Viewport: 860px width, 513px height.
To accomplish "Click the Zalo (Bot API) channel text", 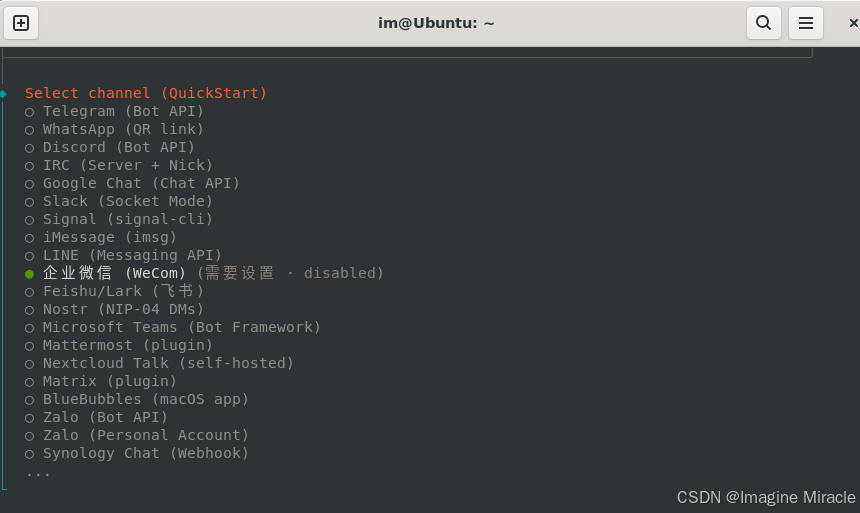I will click(105, 418).
